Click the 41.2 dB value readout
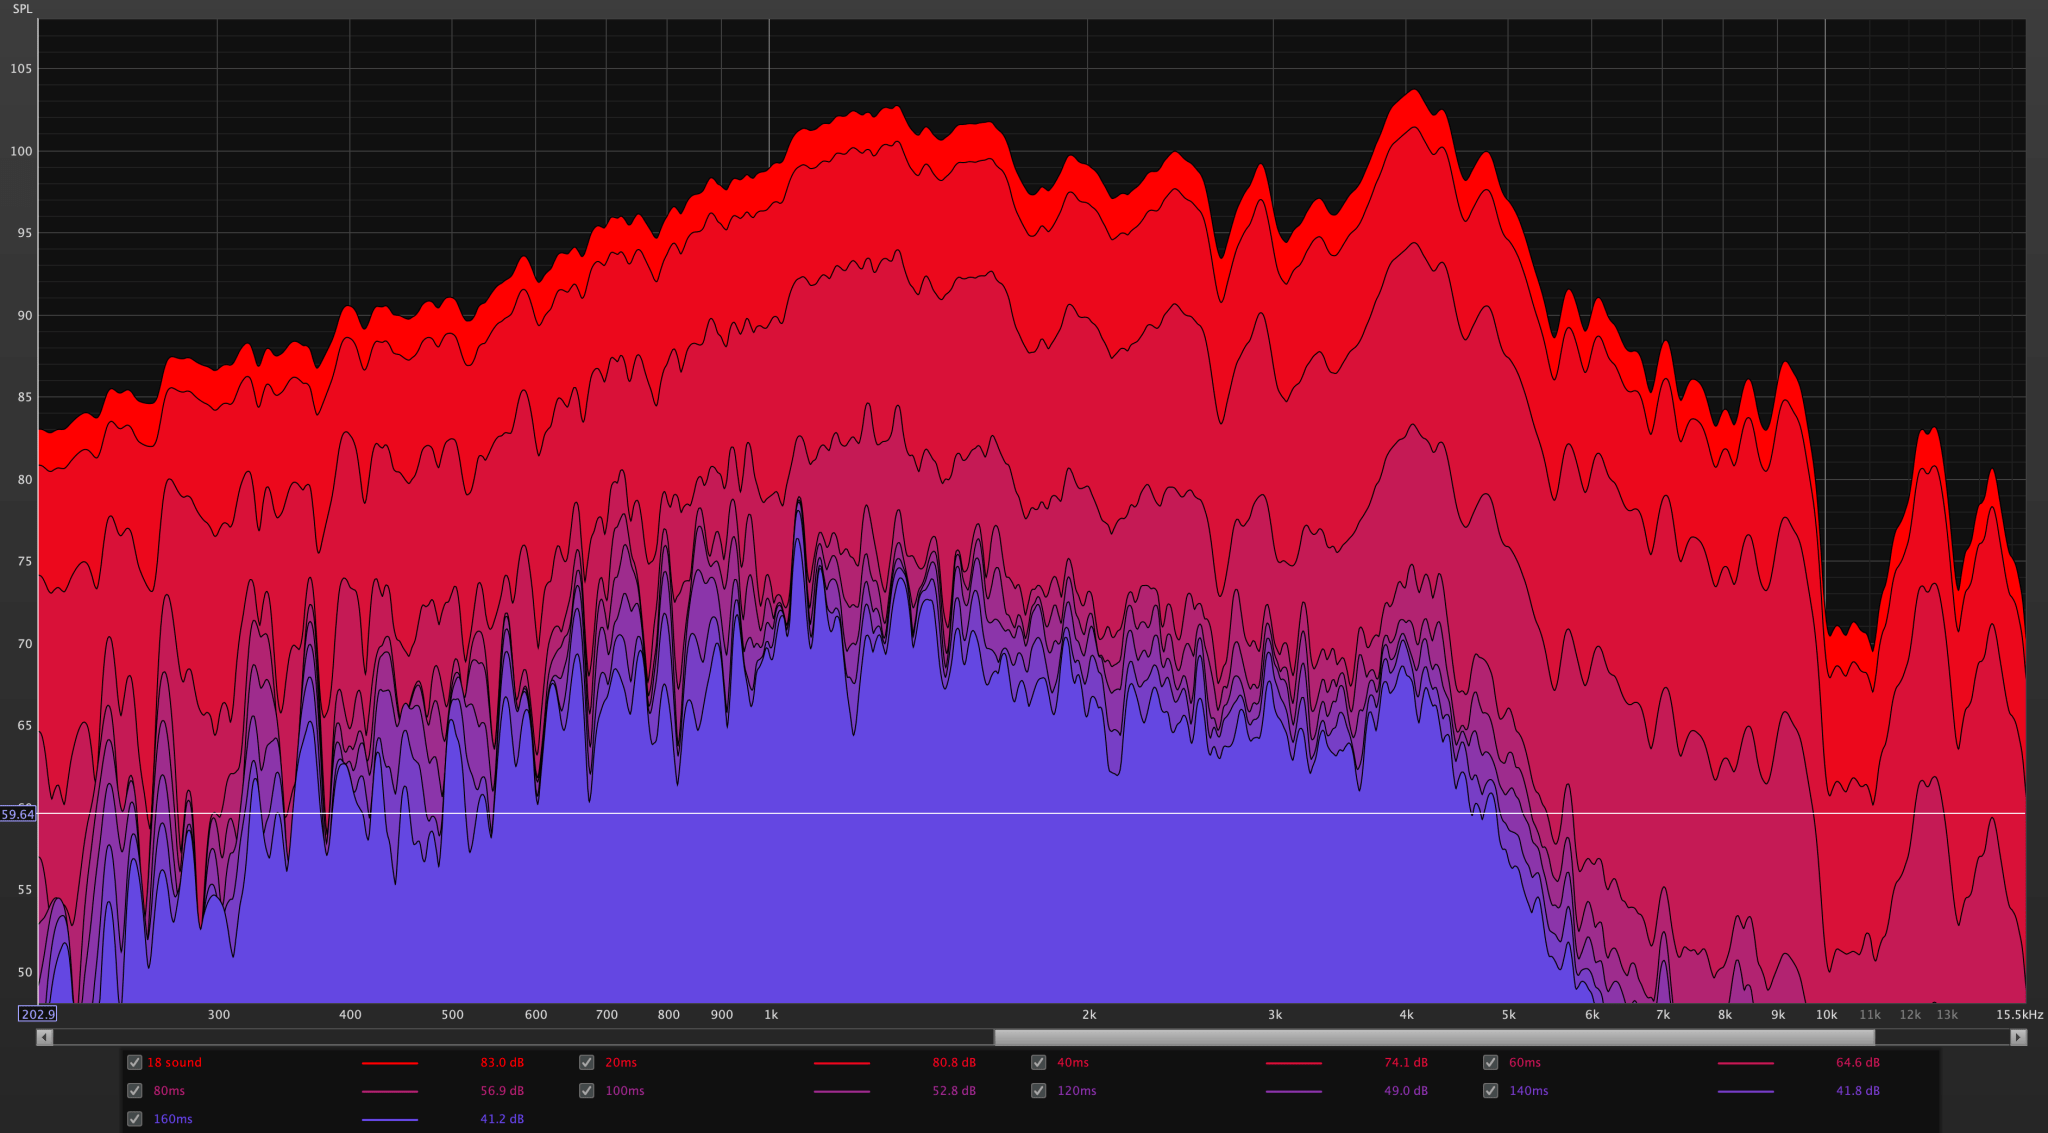The height and width of the screenshot is (1133, 2048). pyautogui.click(x=502, y=1118)
